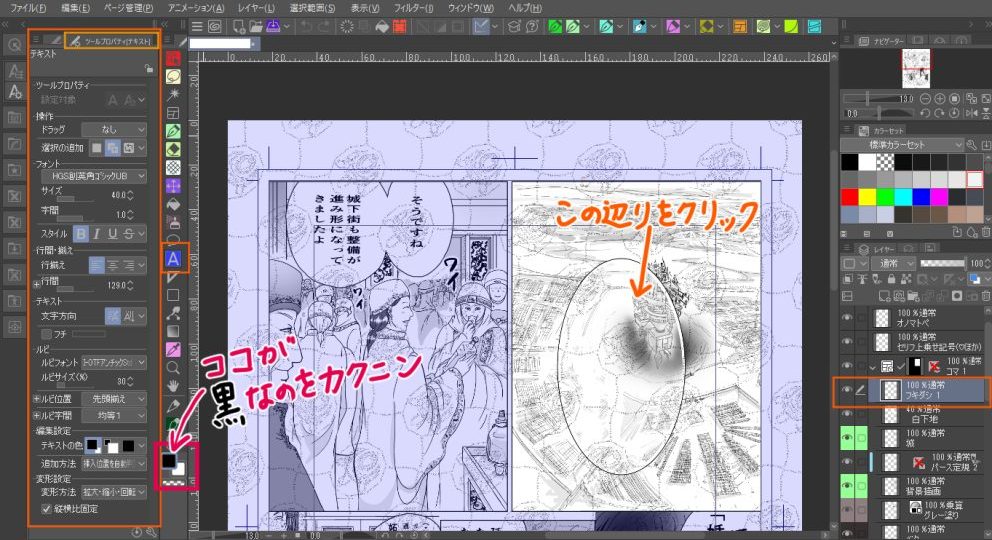This screenshot has width=992, height=540.
Task: Toggle Bold text style
Action: click(x=81, y=234)
